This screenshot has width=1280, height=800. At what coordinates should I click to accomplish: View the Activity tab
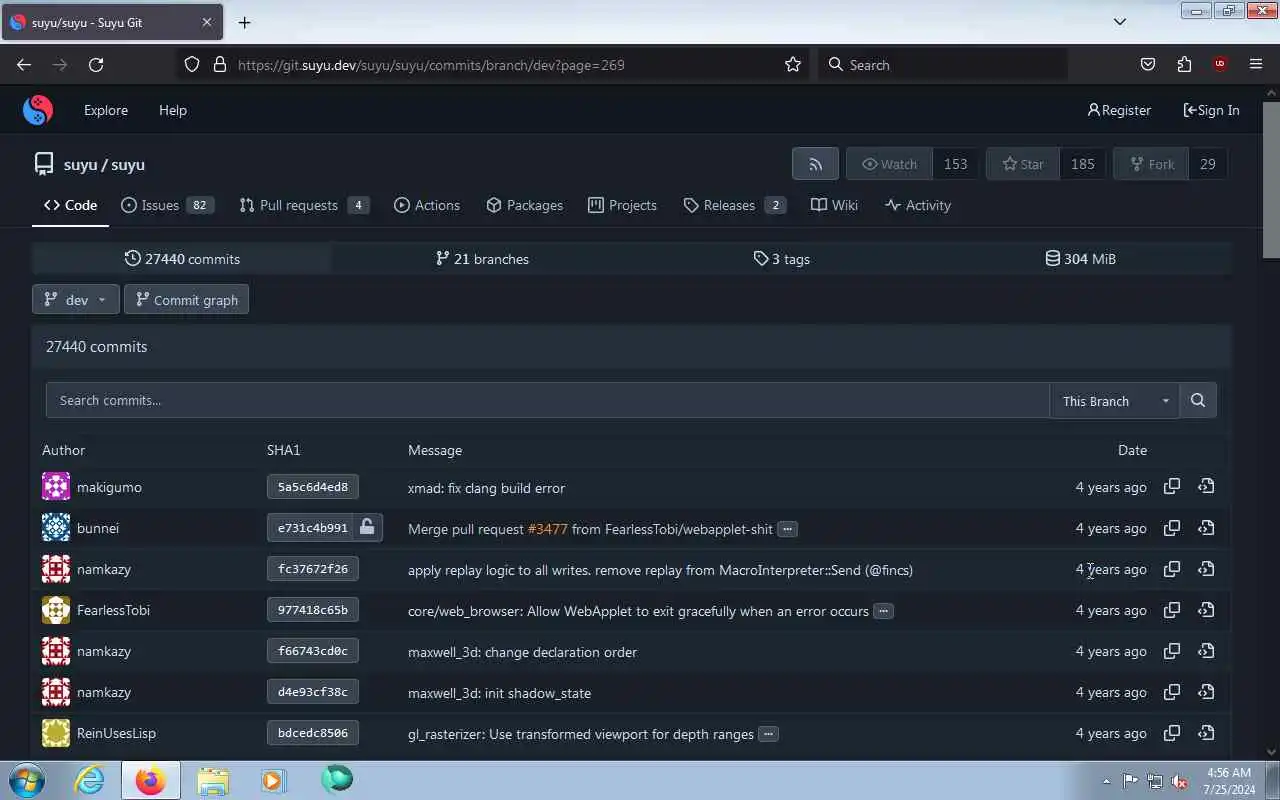pyautogui.click(x=918, y=205)
